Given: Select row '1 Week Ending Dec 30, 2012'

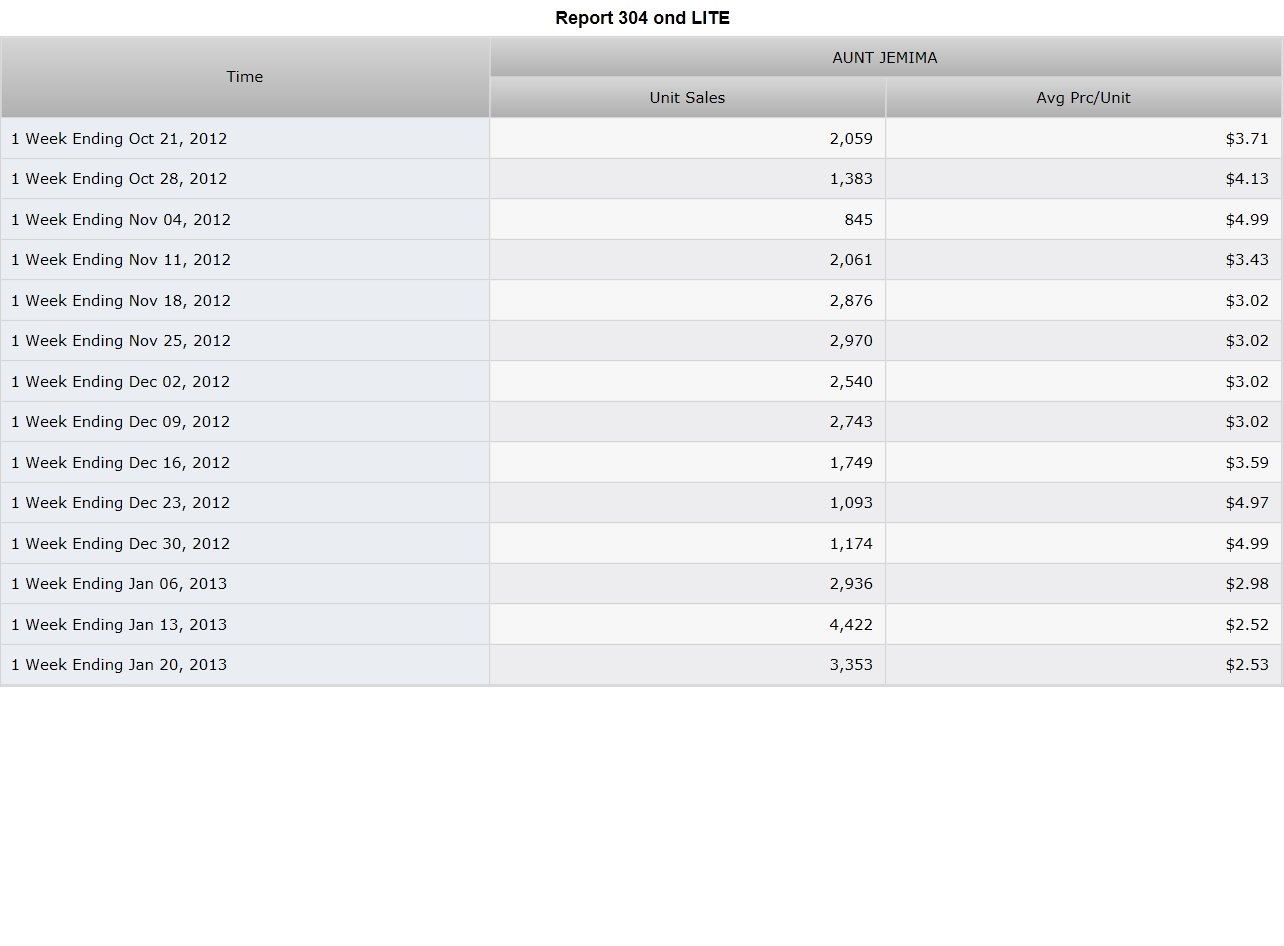Looking at the screenshot, I should coord(641,544).
